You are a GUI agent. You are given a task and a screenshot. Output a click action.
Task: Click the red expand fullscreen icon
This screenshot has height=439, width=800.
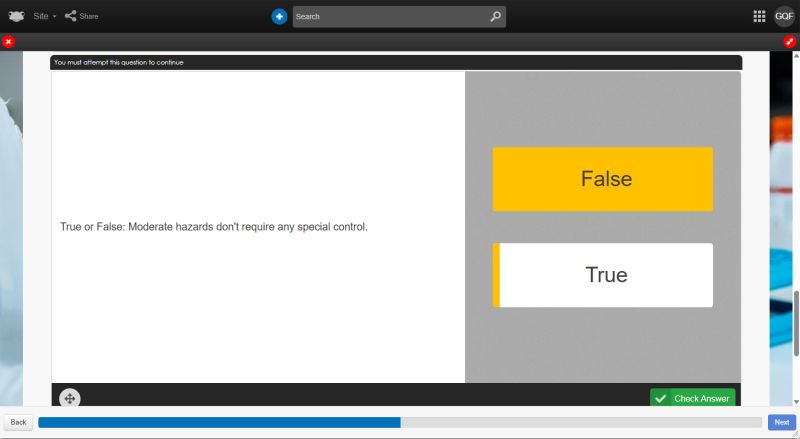point(790,41)
